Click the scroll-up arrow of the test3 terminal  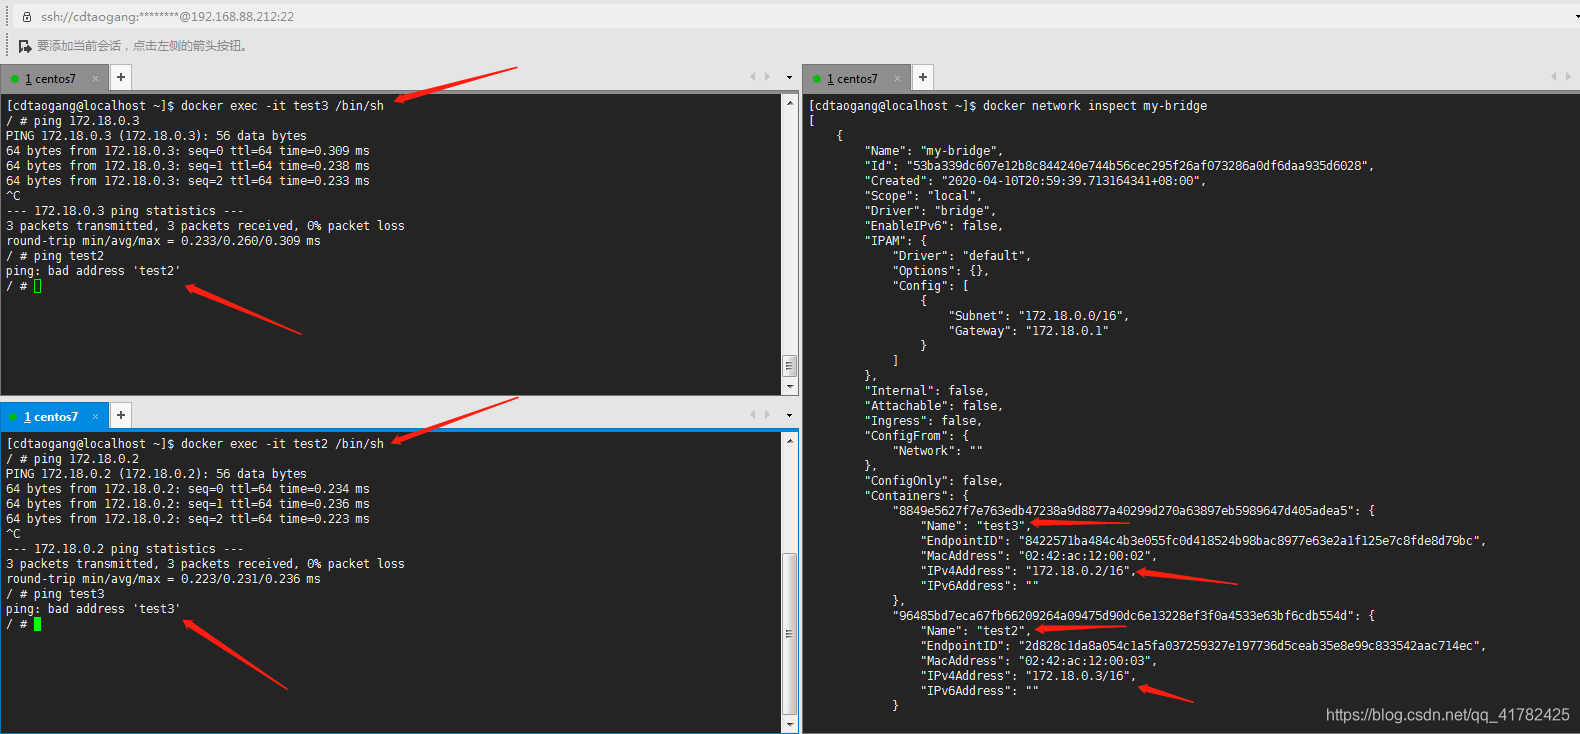point(790,102)
